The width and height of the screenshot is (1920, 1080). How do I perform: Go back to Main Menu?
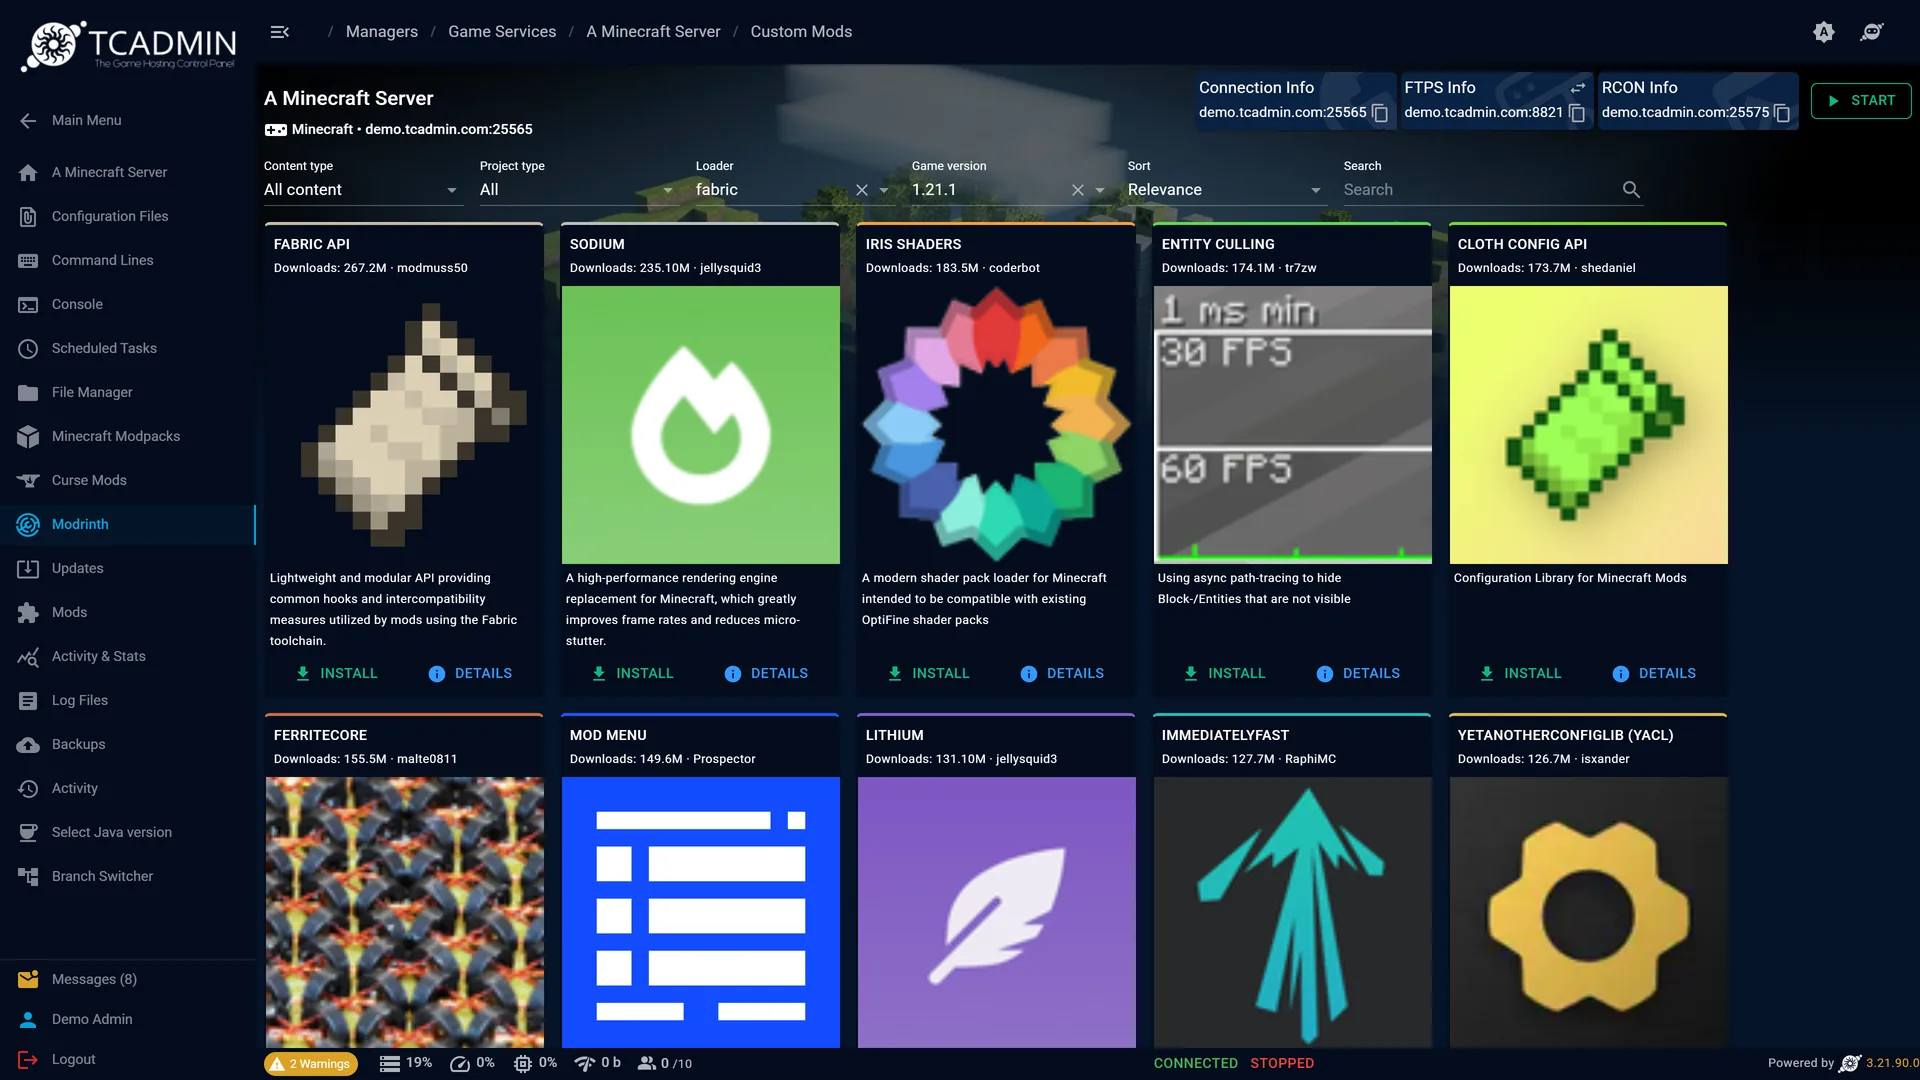point(128,120)
